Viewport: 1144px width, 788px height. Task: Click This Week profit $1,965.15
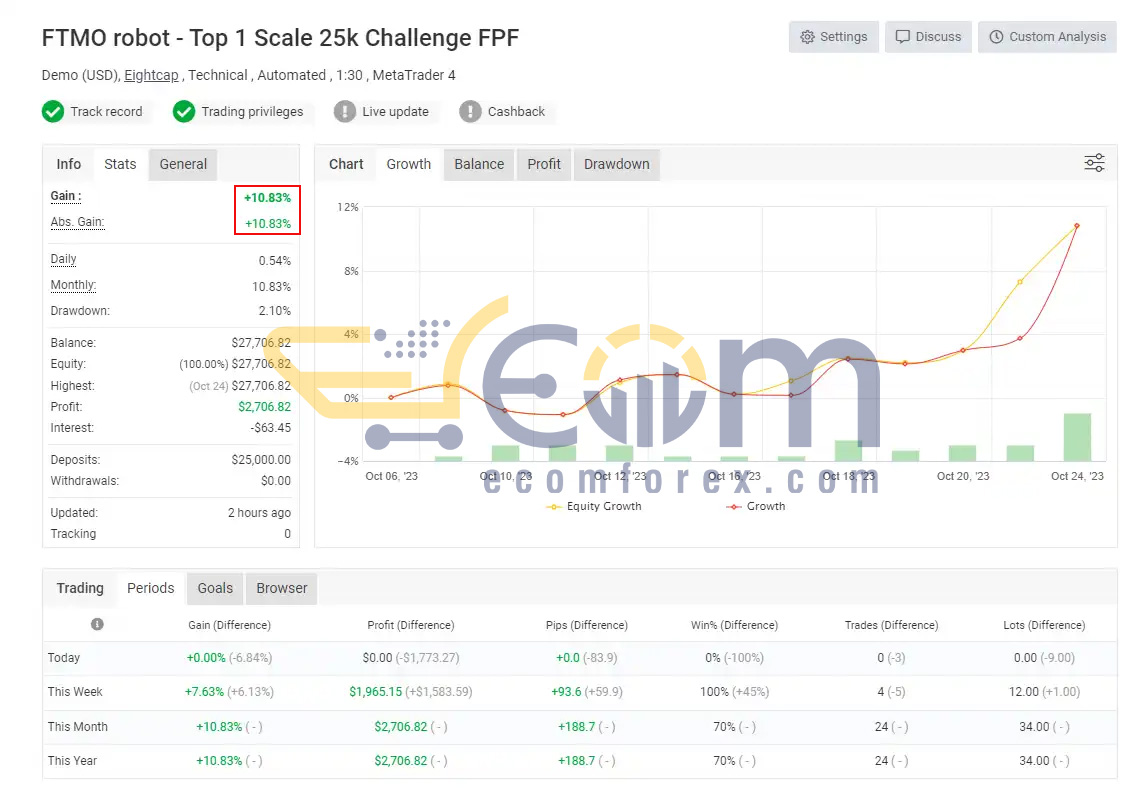375,692
